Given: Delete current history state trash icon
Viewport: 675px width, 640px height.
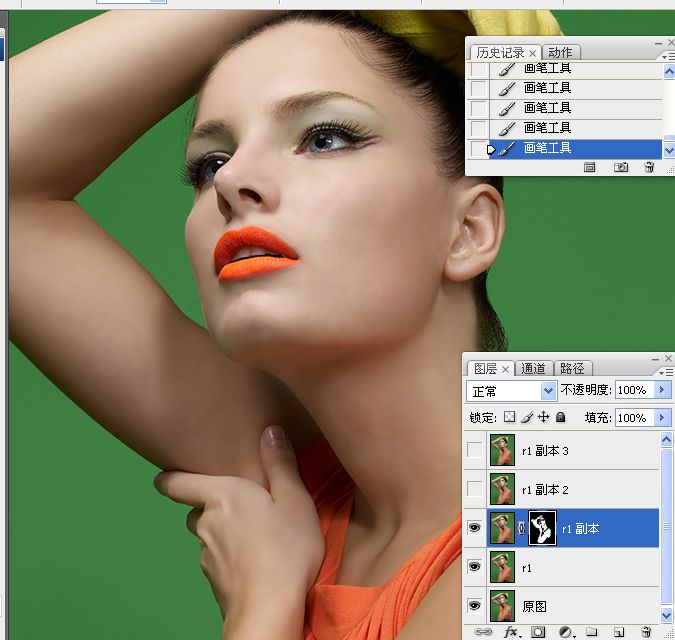Looking at the screenshot, I should (649, 167).
